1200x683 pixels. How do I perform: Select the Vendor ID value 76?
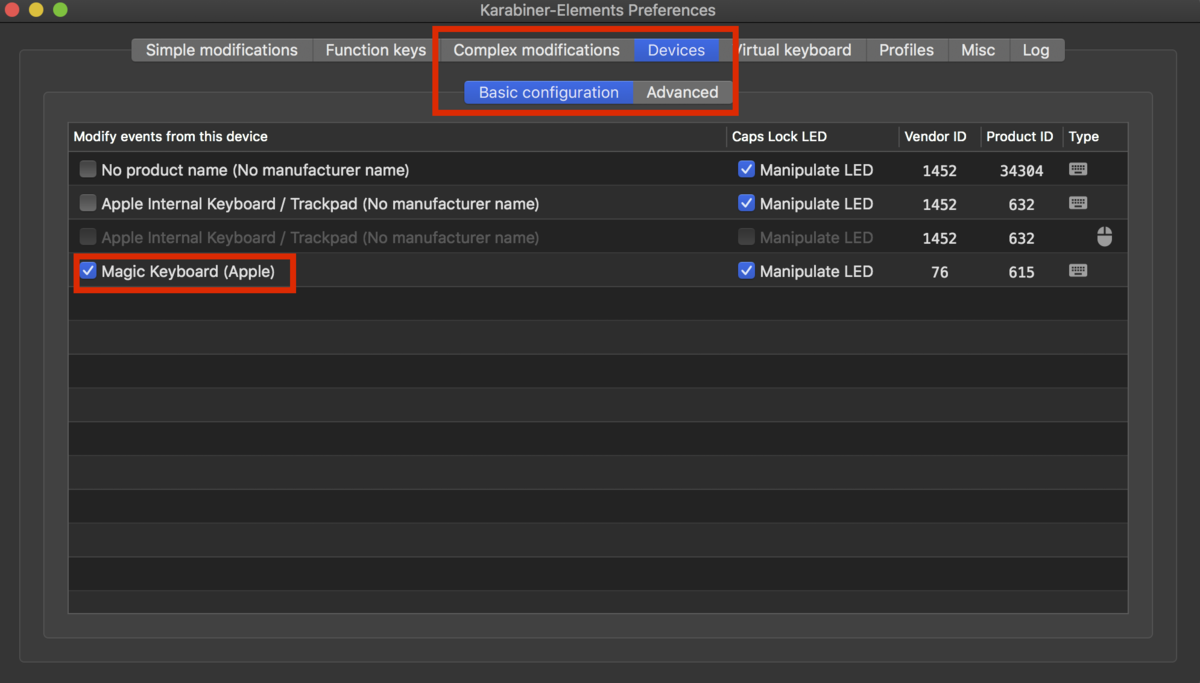click(x=939, y=272)
